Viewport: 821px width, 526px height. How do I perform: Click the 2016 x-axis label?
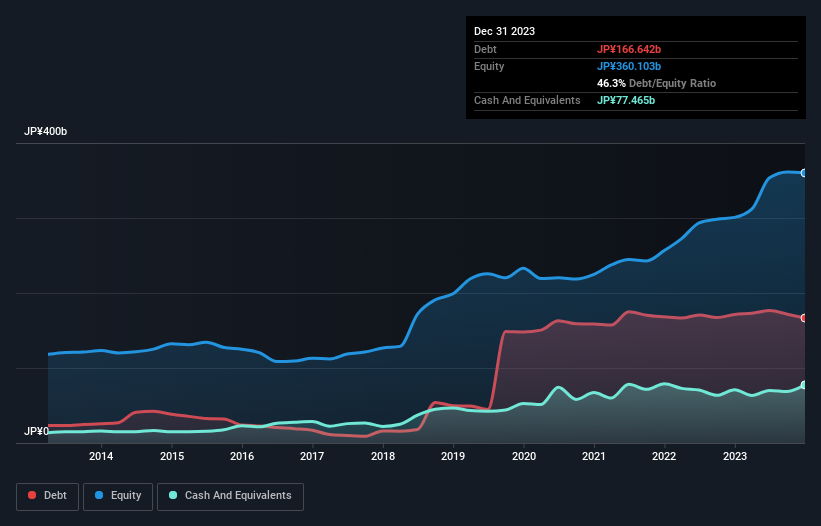coord(242,456)
